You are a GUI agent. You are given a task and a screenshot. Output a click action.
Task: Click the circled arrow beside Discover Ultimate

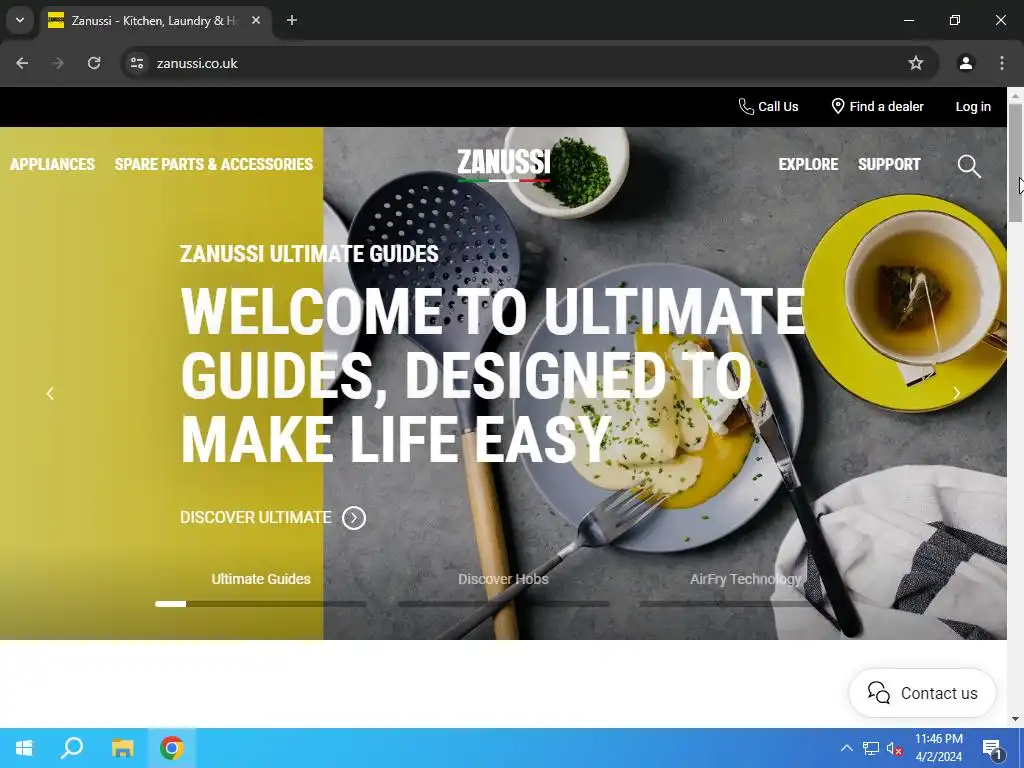(x=354, y=518)
